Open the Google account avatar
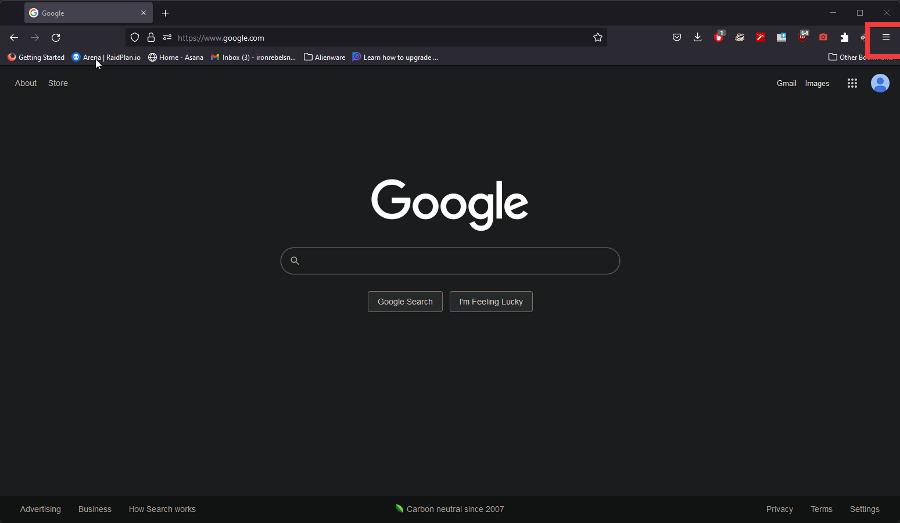Image resolution: width=900 pixels, height=523 pixels. point(880,83)
